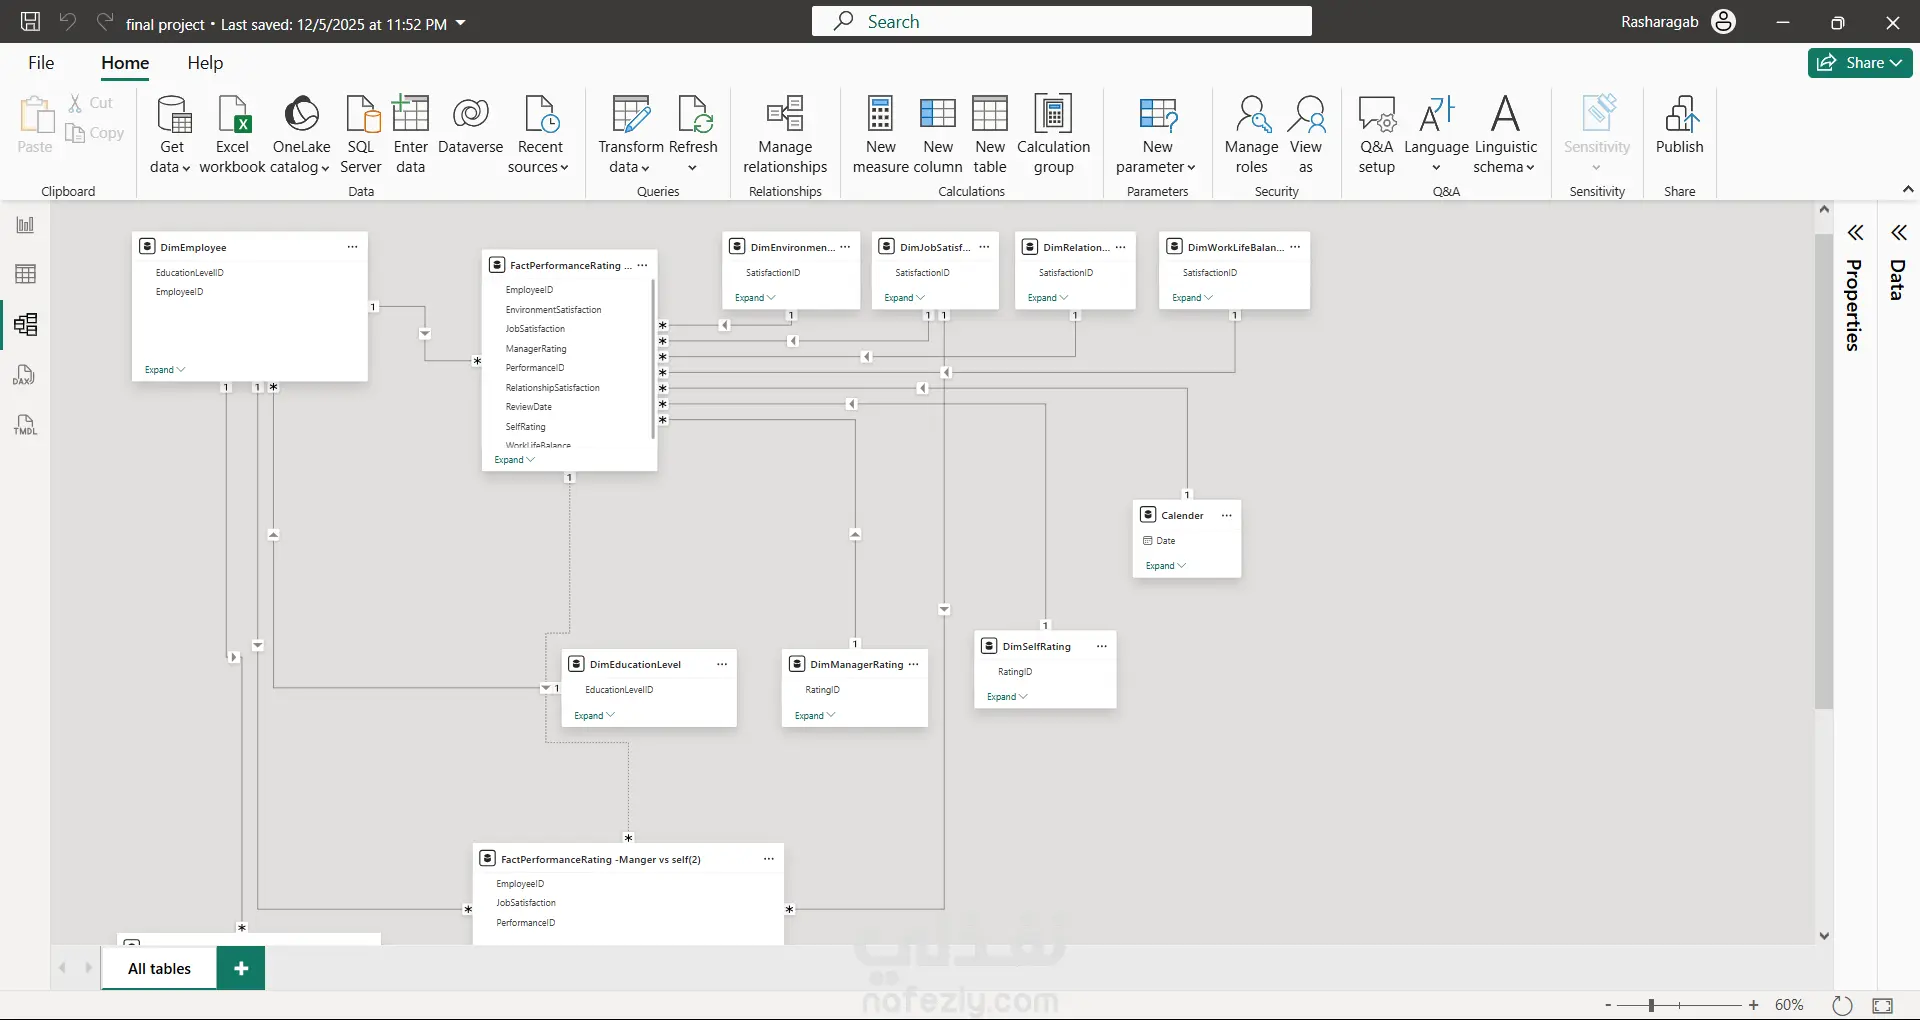The image size is (1920, 1020).
Task: Expand DimManagerRating table card
Action: (815, 716)
